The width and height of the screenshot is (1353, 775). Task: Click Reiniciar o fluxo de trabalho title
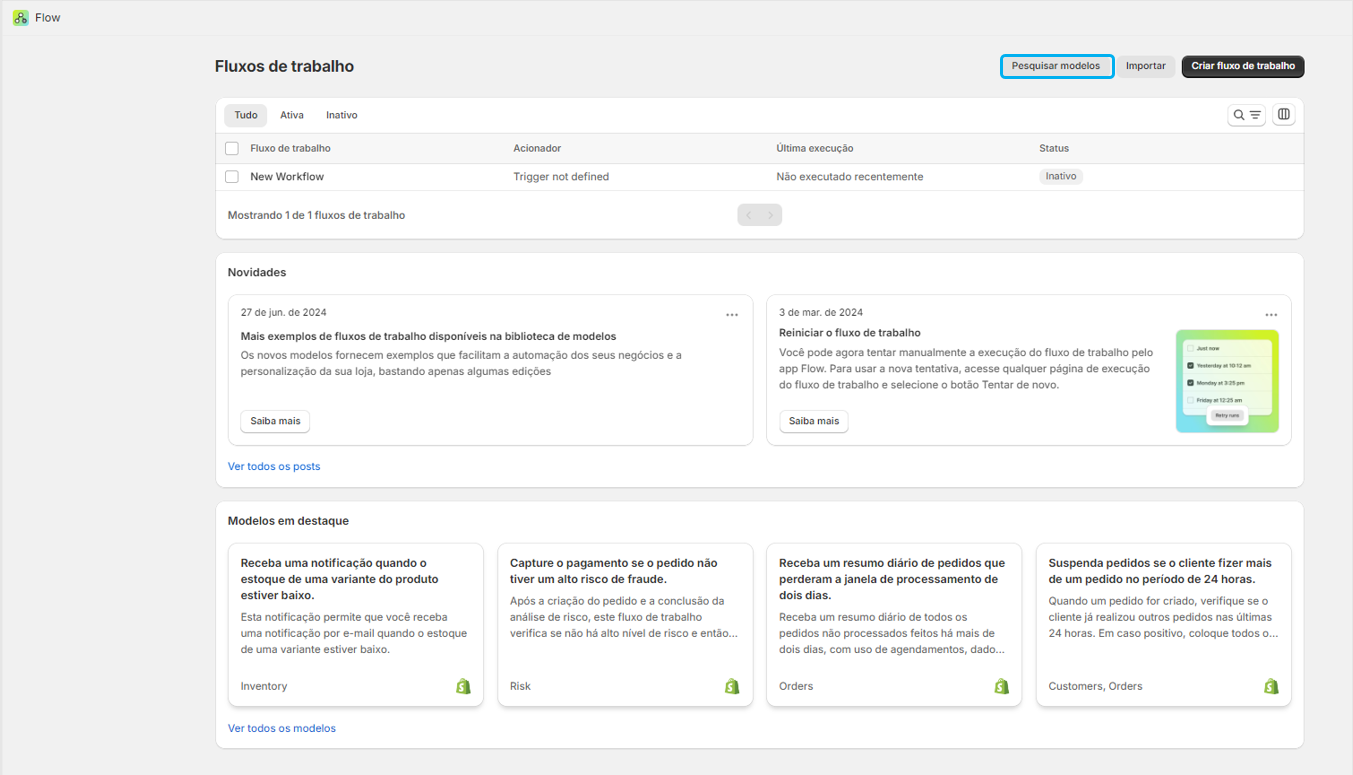850,332
